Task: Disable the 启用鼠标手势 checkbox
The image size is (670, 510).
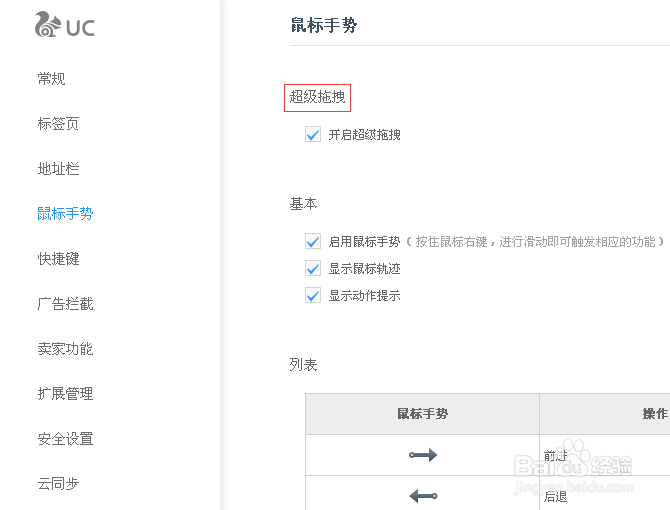Action: pyautogui.click(x=313, y=242)
